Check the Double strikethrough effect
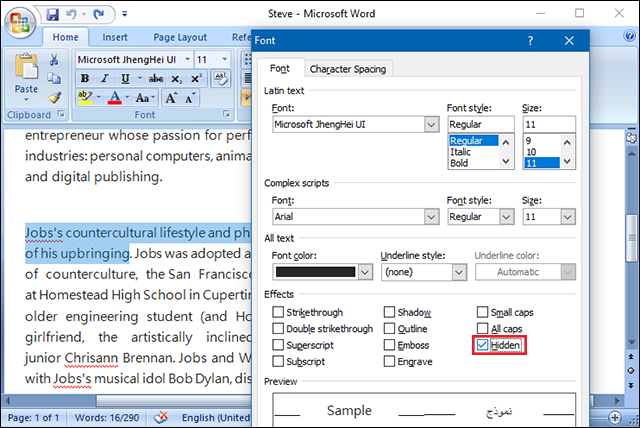 tap(278, 328)
